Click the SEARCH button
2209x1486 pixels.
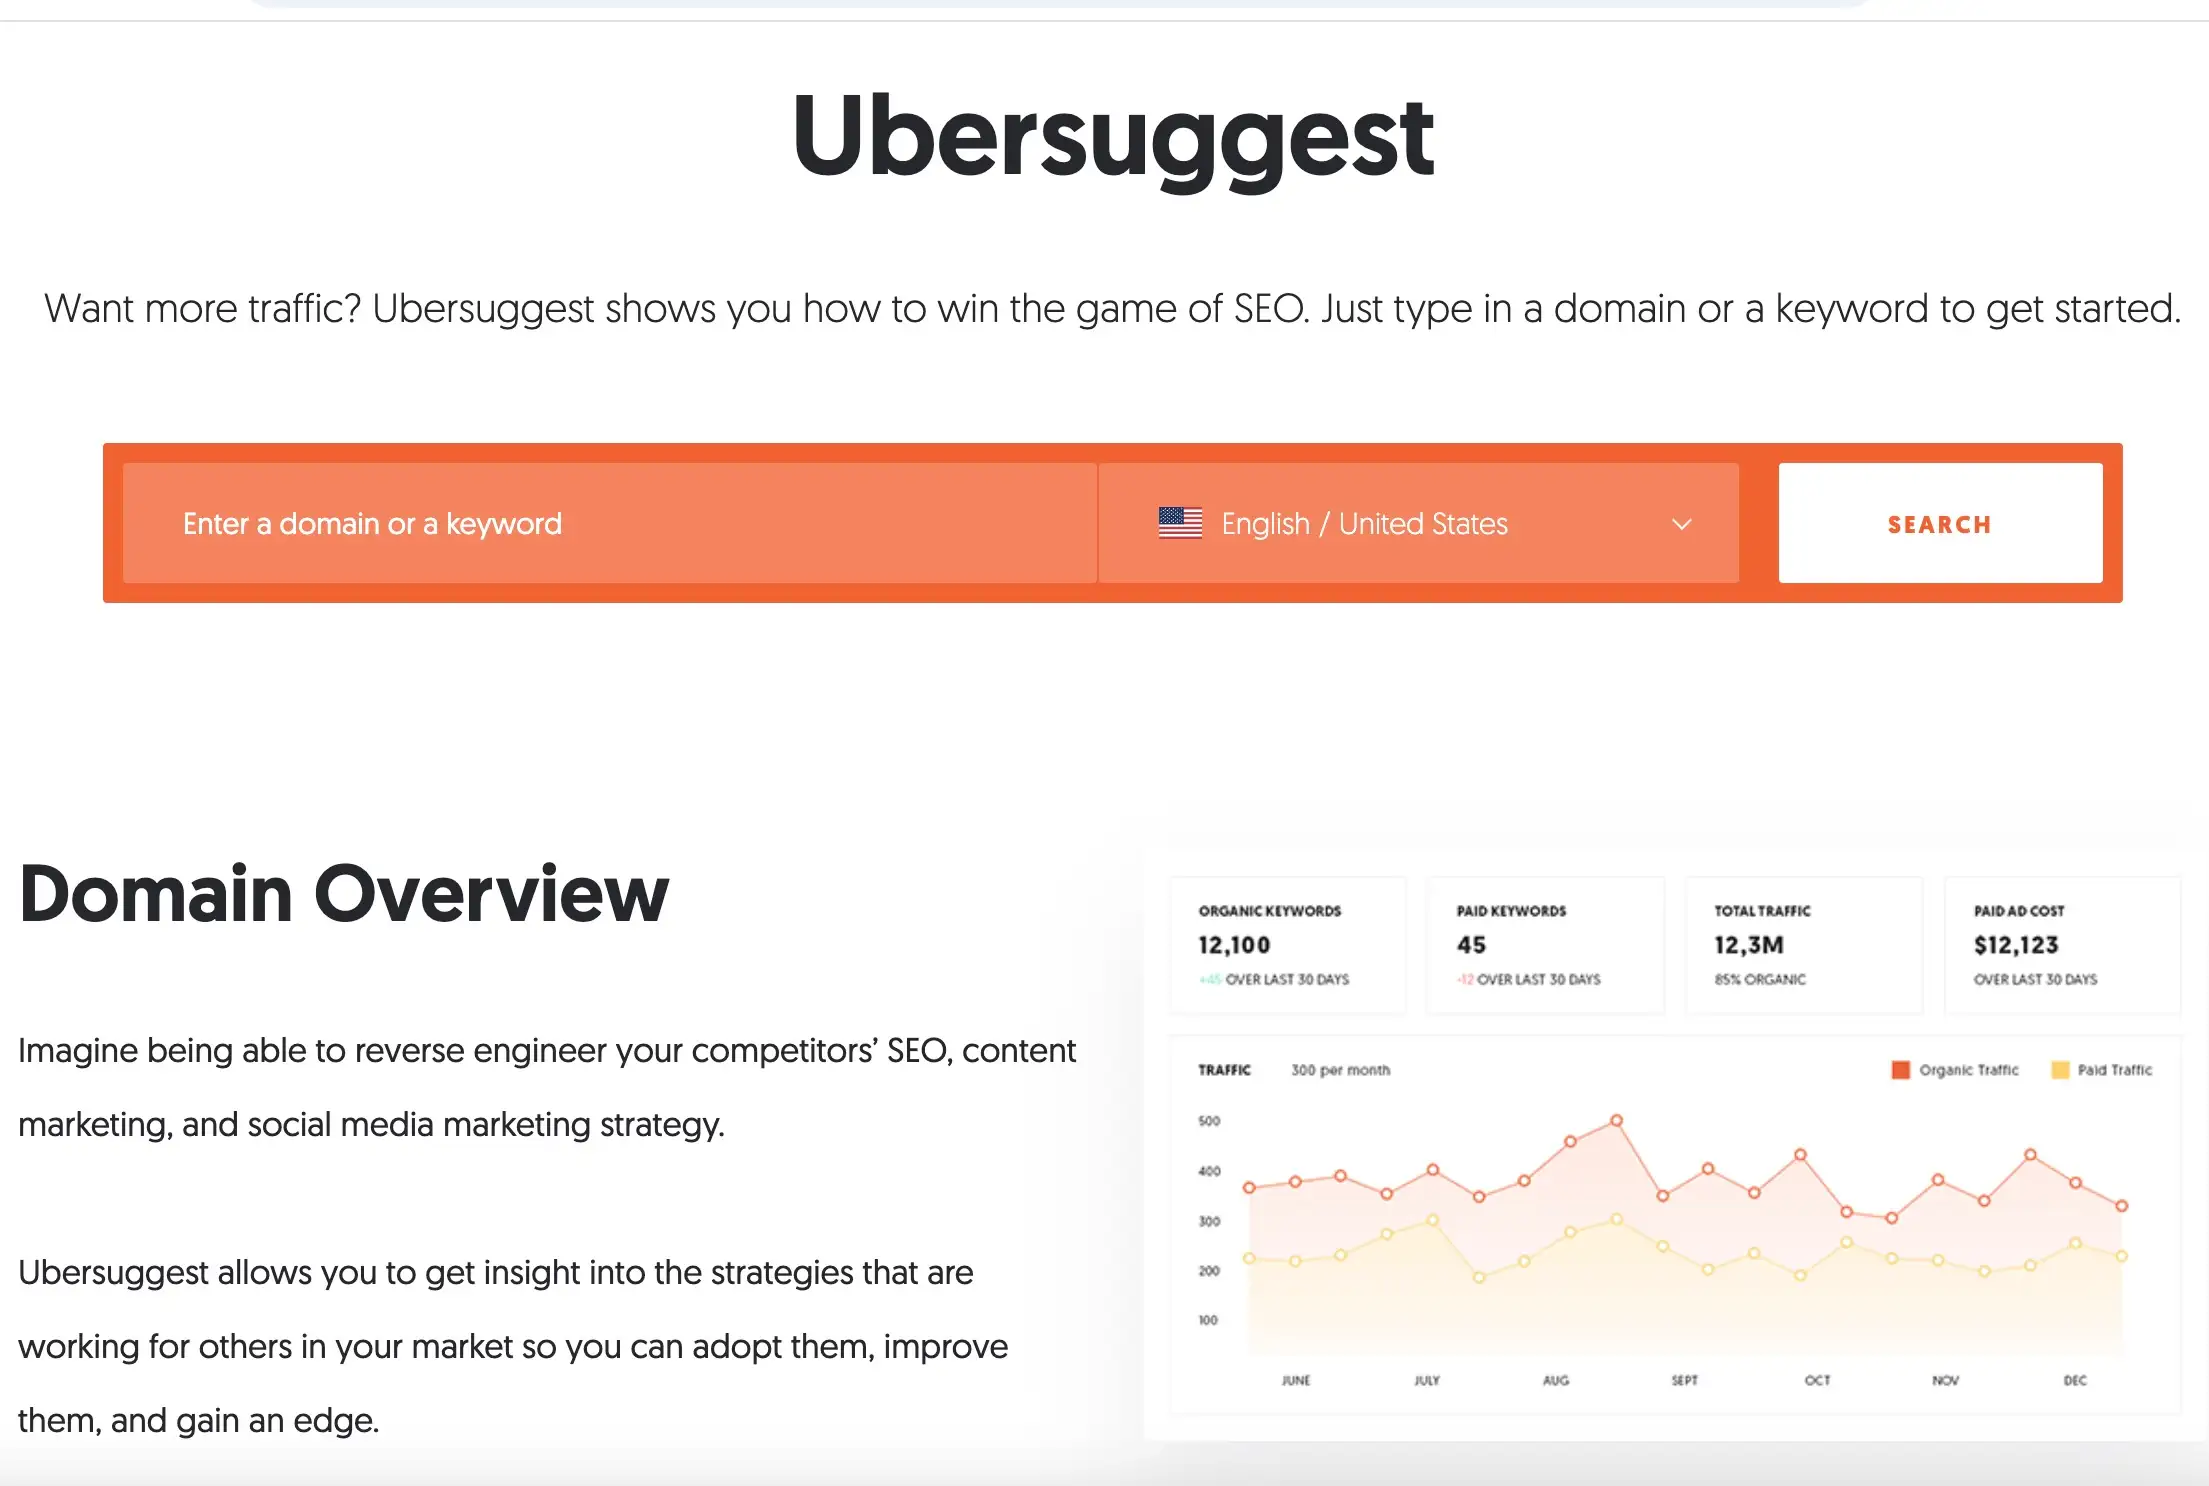point(1940,523)
